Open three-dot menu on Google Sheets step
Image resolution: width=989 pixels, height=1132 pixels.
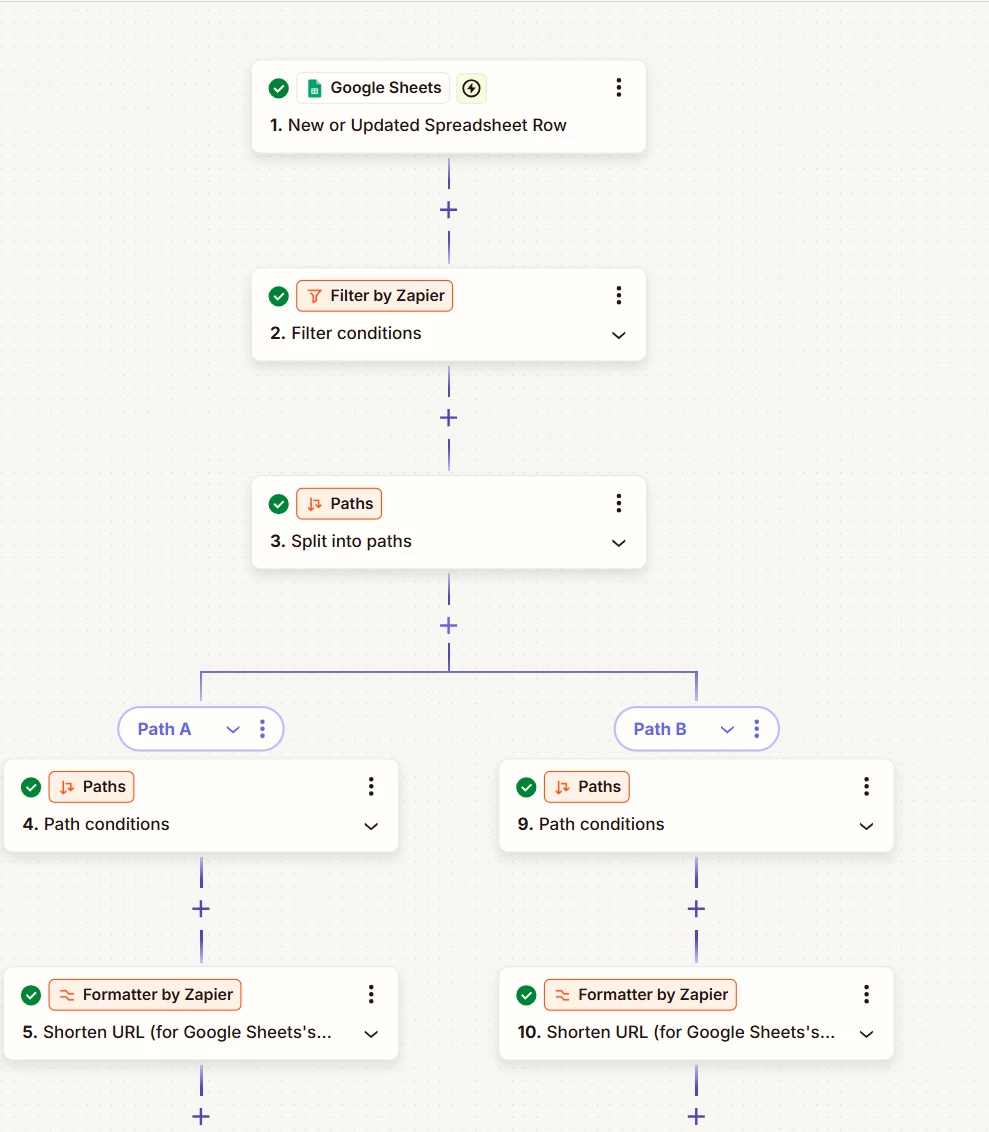coord(619,87)
